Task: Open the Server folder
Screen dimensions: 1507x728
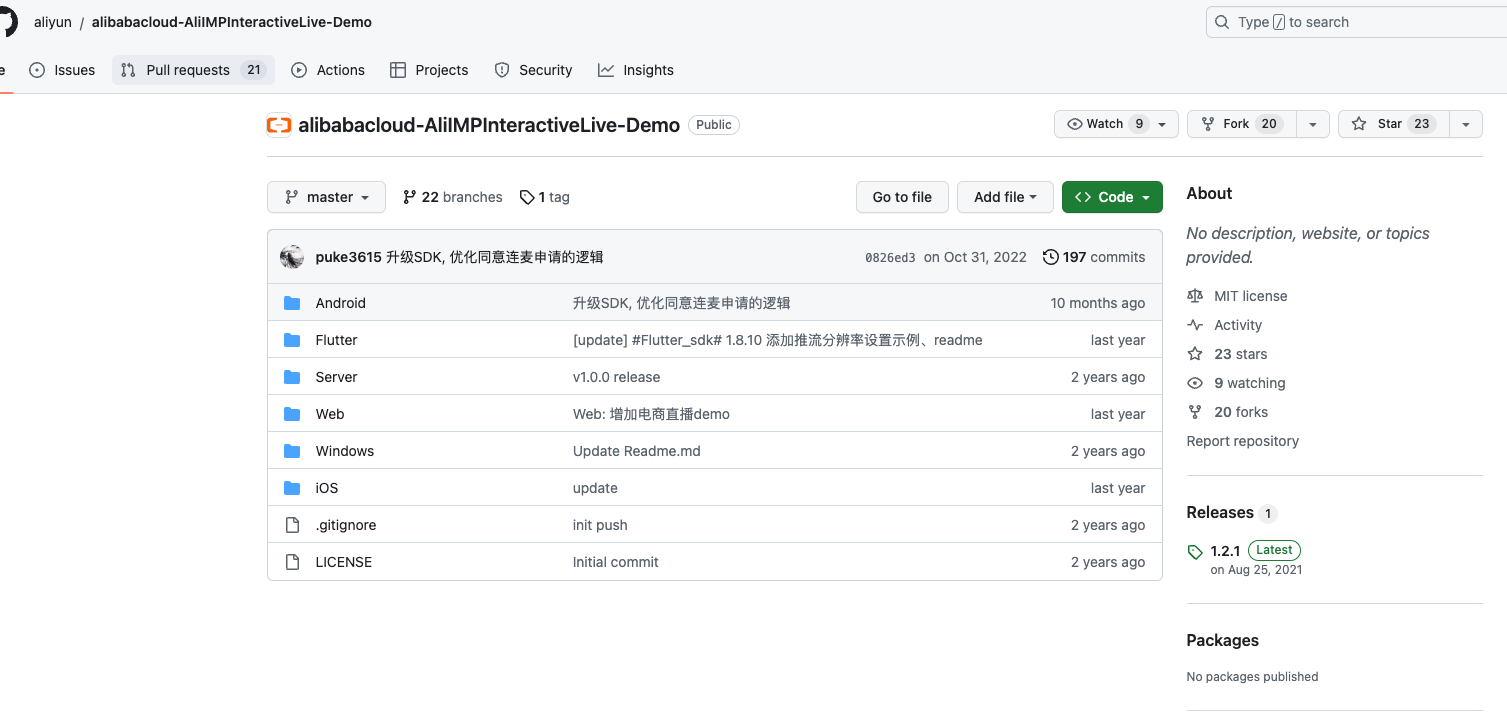Action: (336, 377)
